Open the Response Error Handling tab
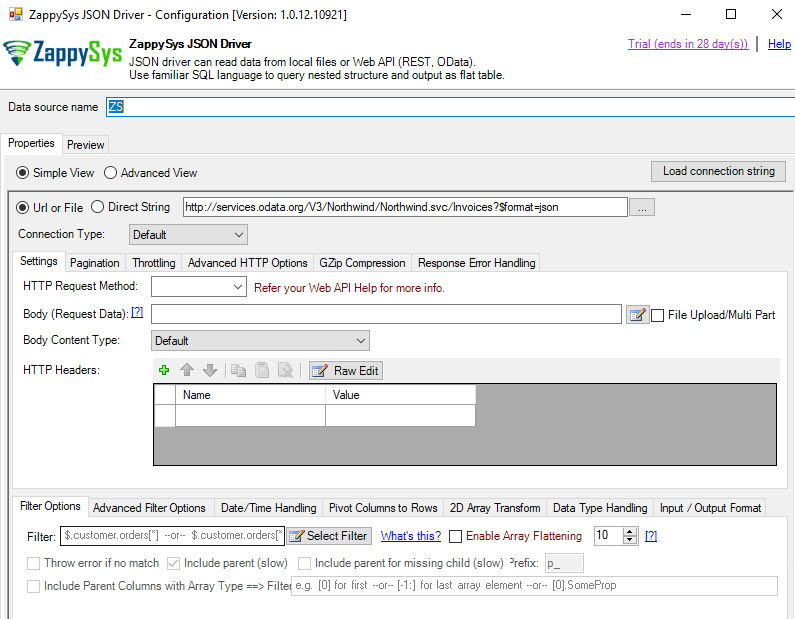The width and height of the screenshot is (795, 619). pyautogui.click(x=476, y=263)
